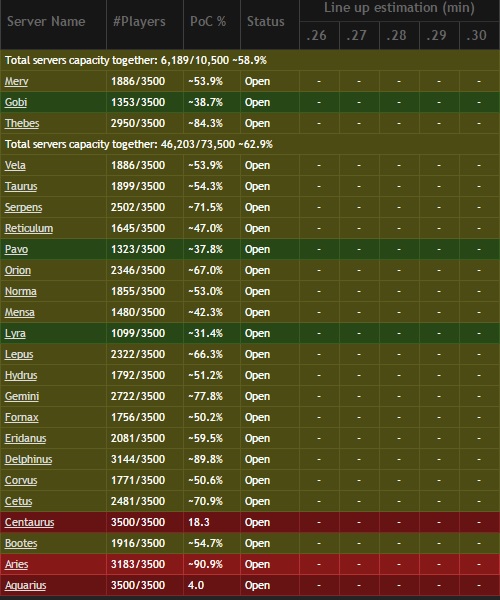Open the Thebes server link
Viewport: 500px width, 600px height.
tap(22, 123)
